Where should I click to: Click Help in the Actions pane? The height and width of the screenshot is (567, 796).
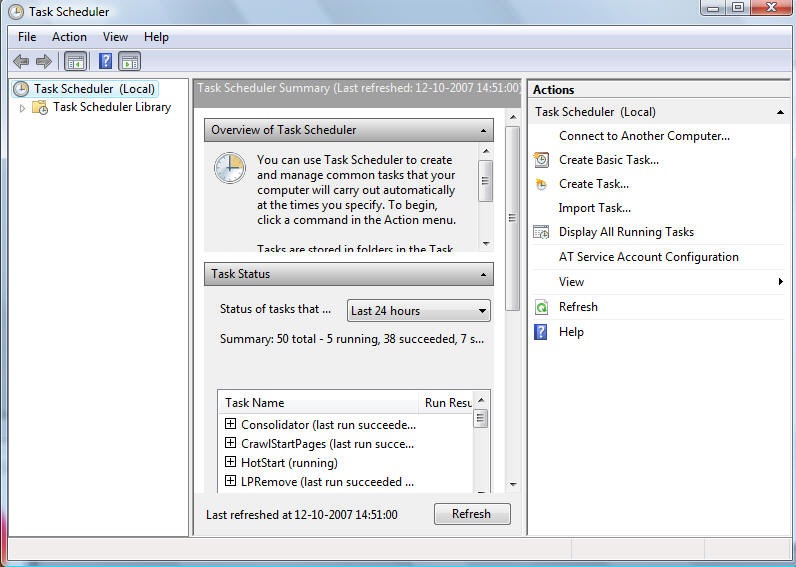click(x=571, y=332)
